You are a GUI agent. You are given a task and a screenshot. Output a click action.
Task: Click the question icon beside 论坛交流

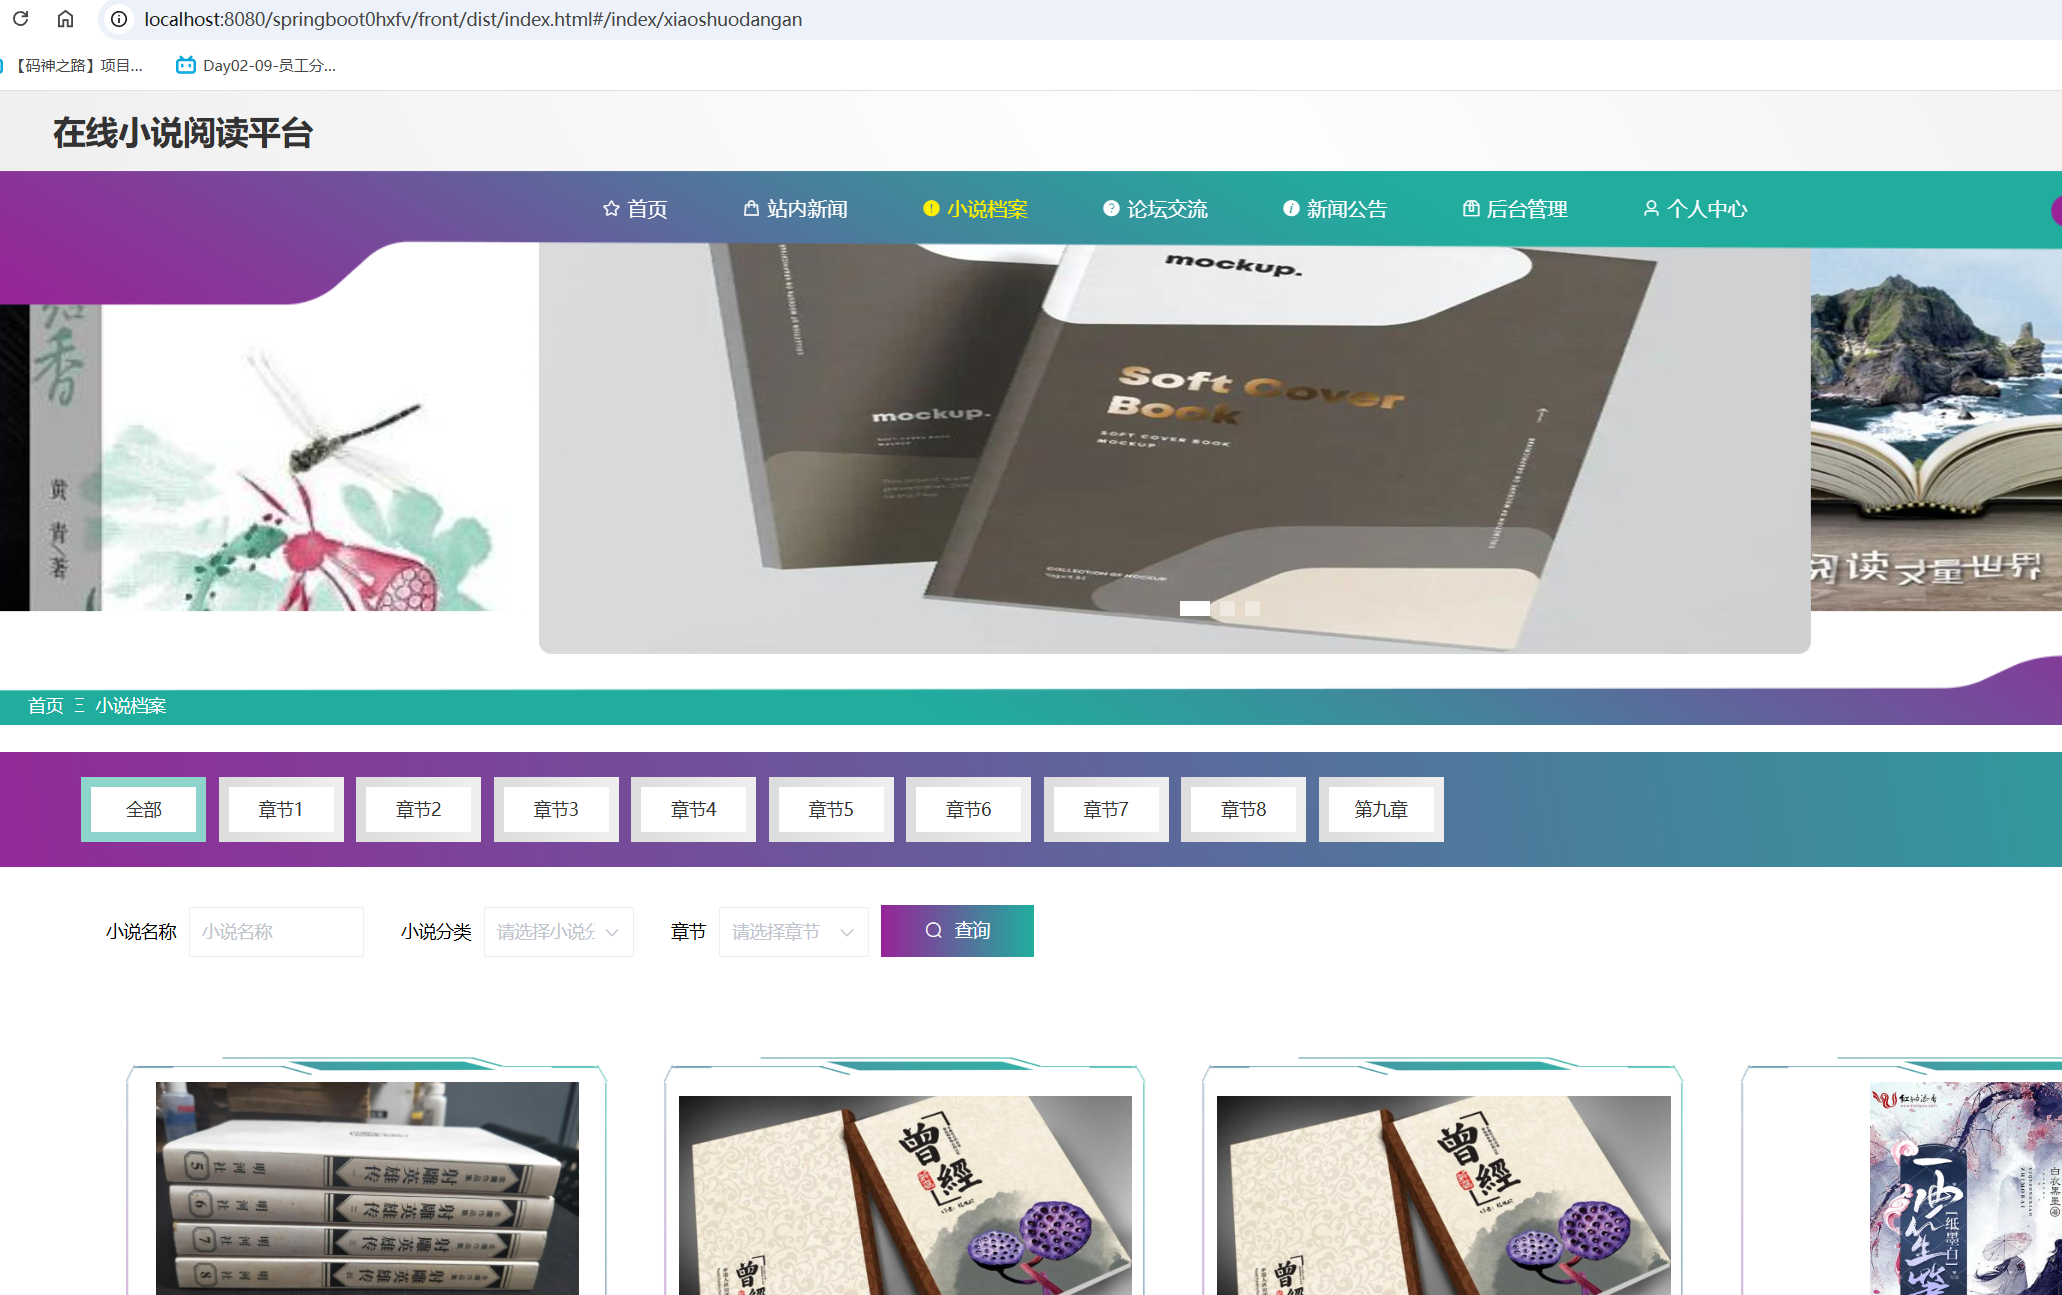click(1111, 208)
